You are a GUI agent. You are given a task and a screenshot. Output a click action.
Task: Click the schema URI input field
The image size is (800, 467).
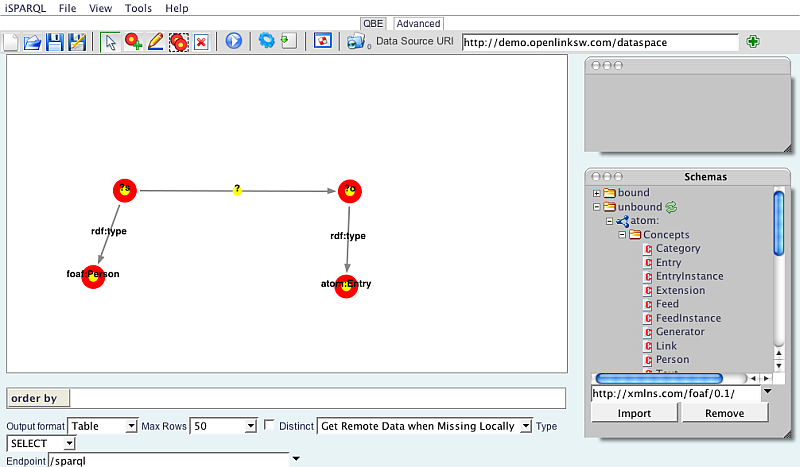coord(676,394)
